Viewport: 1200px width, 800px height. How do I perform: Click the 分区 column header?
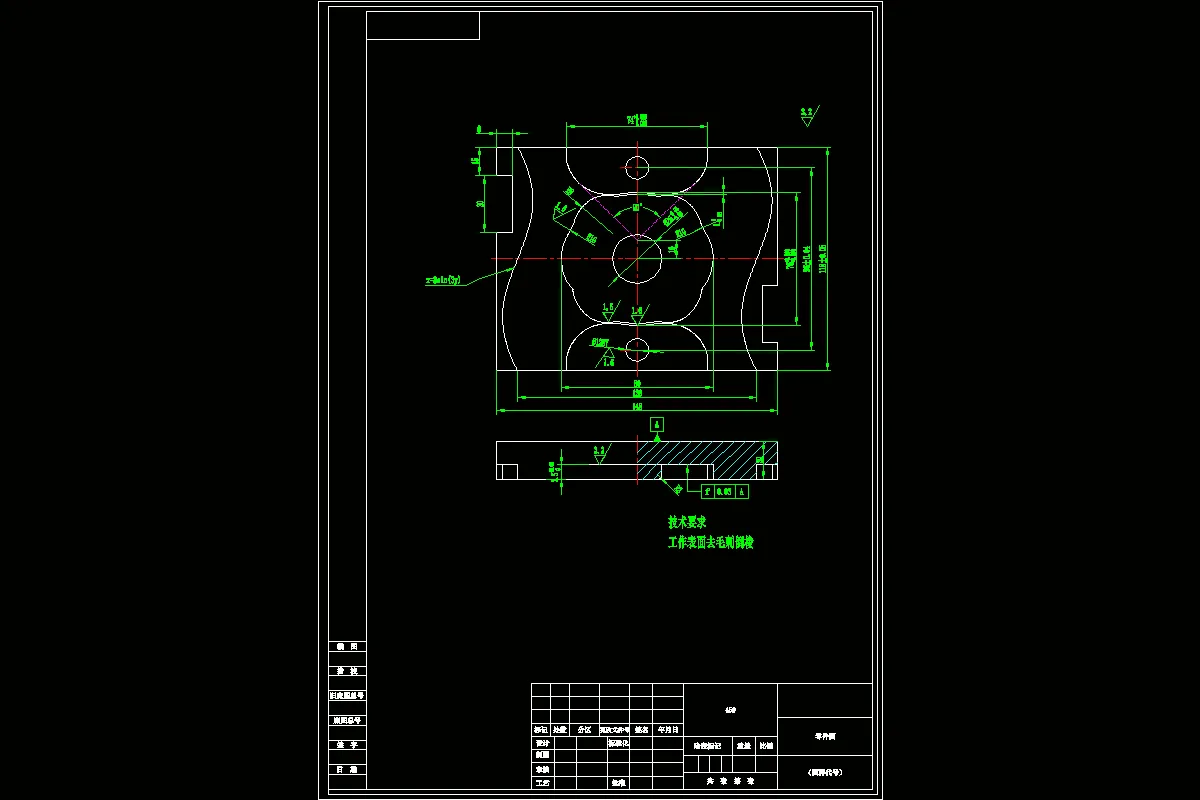[x=584, y=730]
